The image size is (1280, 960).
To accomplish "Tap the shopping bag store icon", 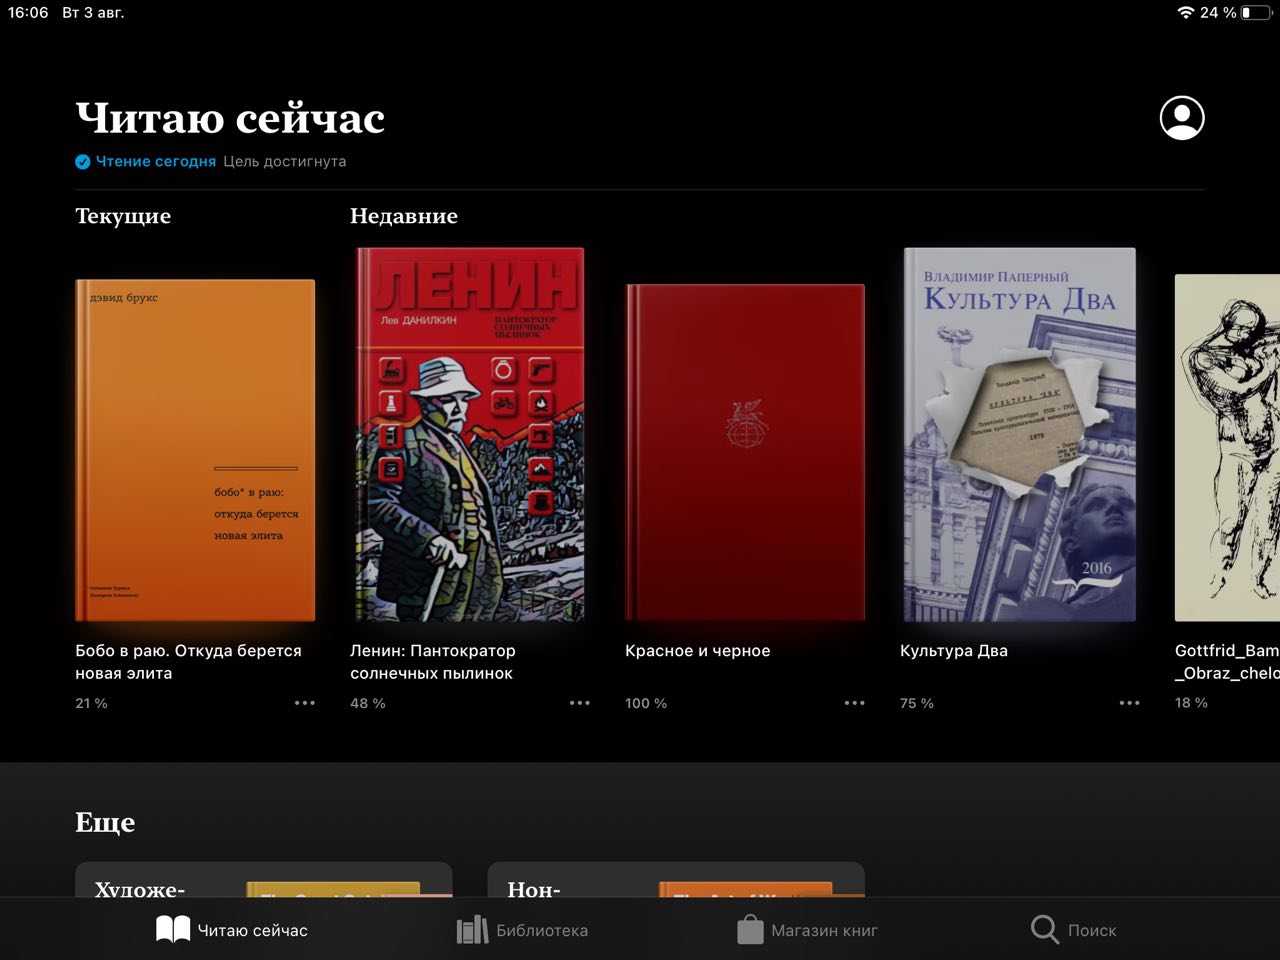I will coord(750,930).
